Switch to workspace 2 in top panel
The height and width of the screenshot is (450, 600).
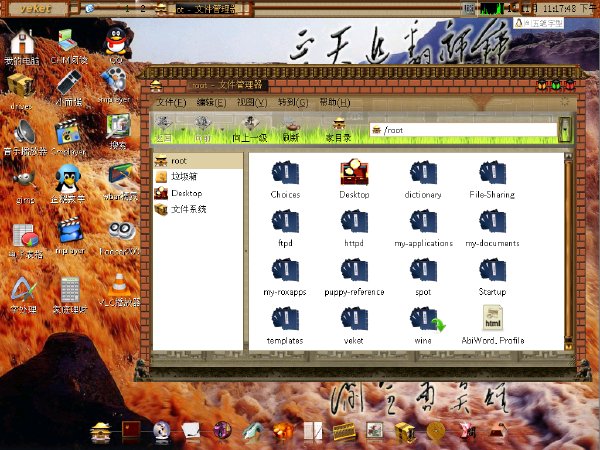tap(143, 8)
